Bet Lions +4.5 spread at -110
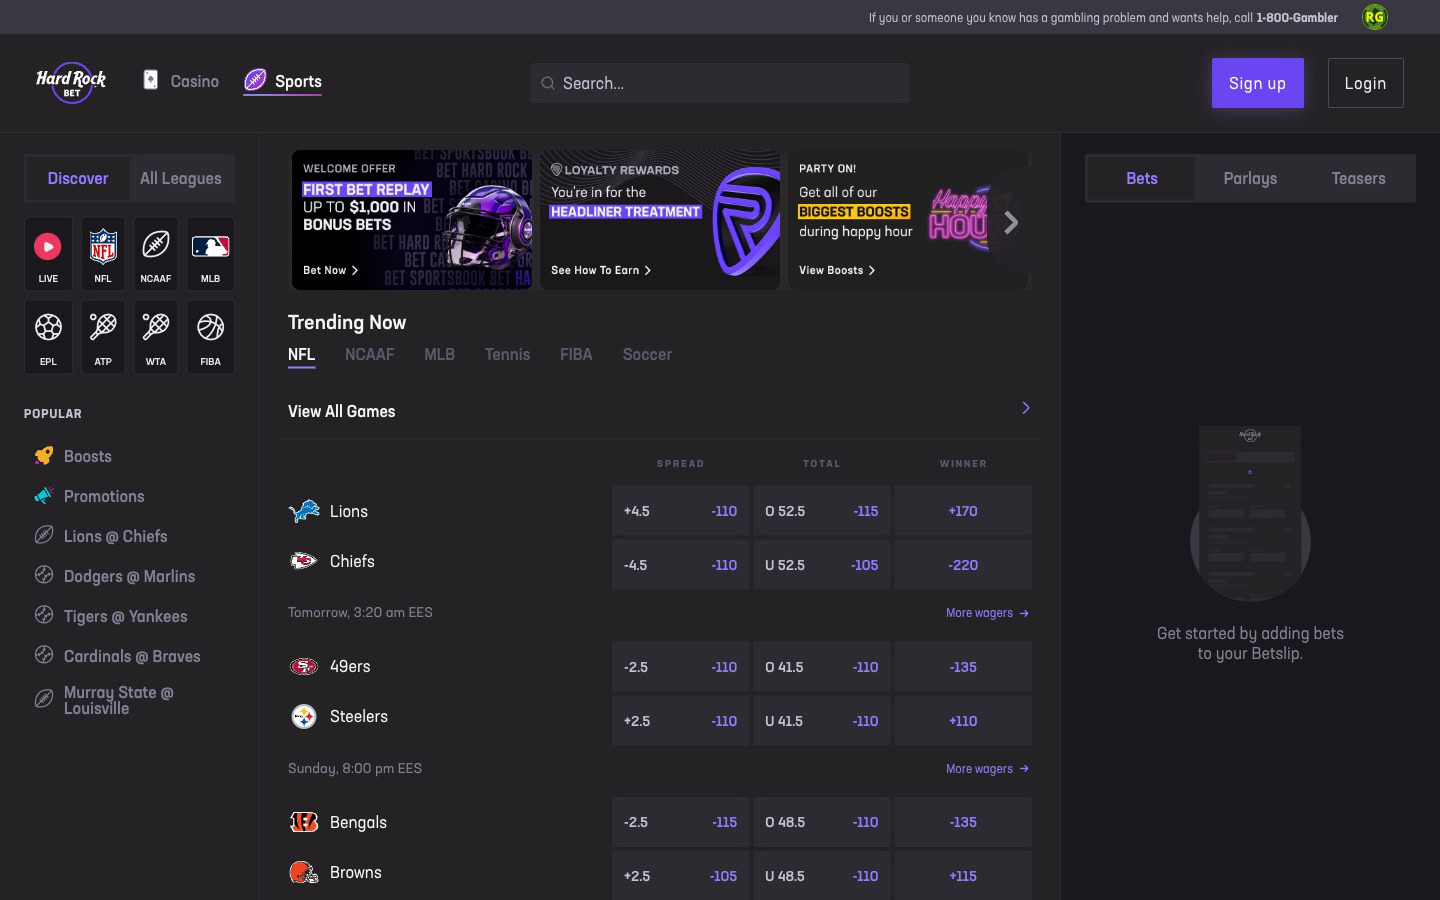 (680, 511)
